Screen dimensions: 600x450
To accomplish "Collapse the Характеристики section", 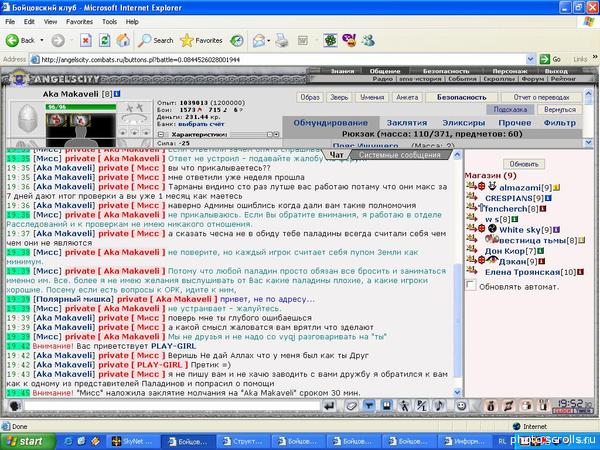I will [161, 134].
